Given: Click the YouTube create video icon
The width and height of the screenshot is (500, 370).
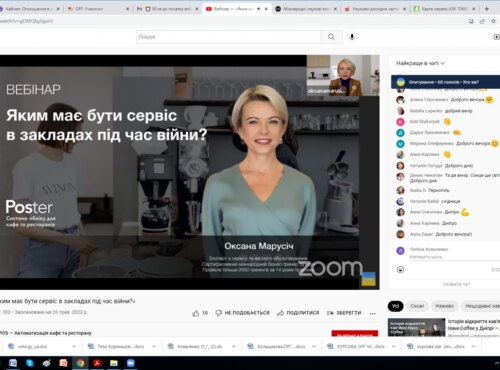Looking at the screenshot, I should (x=496, y=37).
